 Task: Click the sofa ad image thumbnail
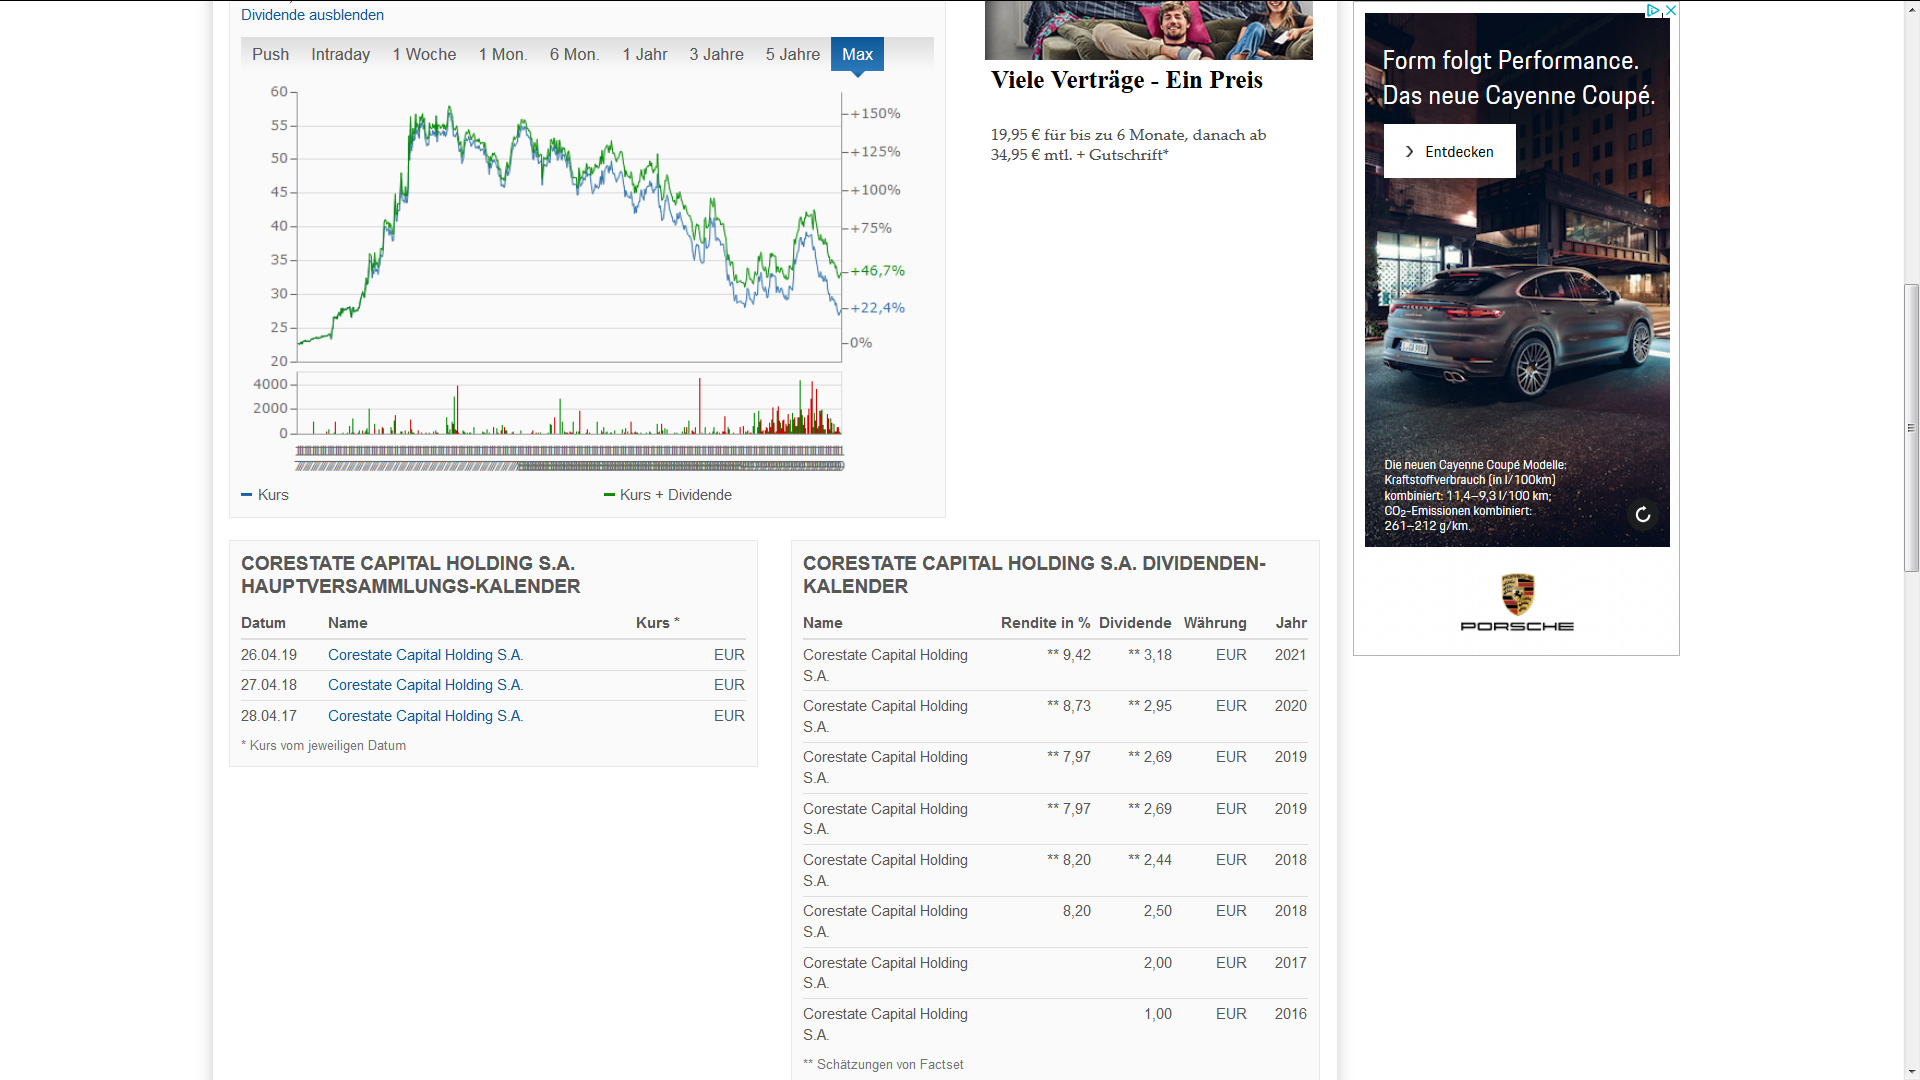(1148, 30)
